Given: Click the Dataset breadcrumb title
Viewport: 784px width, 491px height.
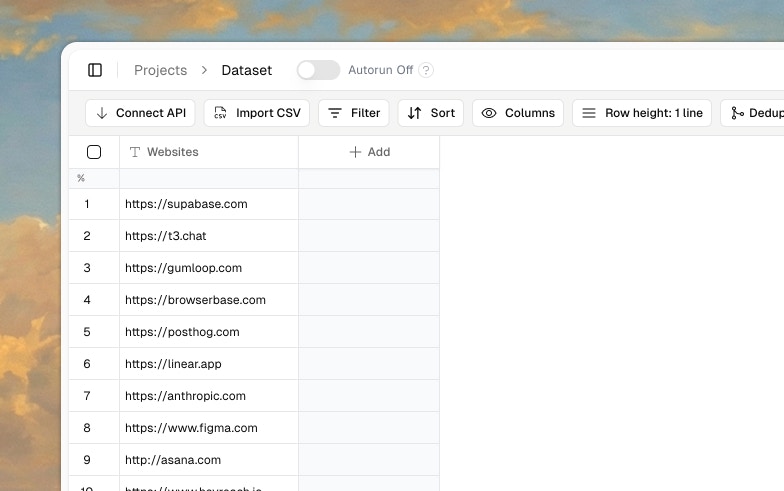Looking at the screenshot, I should (x=246, y=70).
